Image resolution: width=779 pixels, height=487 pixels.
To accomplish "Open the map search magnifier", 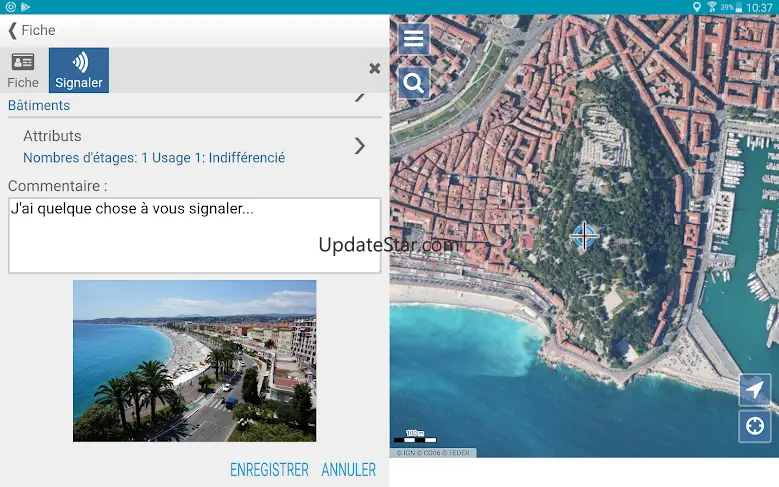I will click(414, 83).
